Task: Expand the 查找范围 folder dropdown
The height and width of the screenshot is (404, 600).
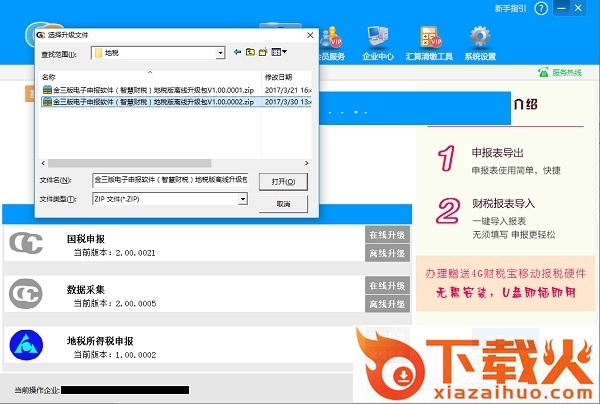Action: pos(220,53)
